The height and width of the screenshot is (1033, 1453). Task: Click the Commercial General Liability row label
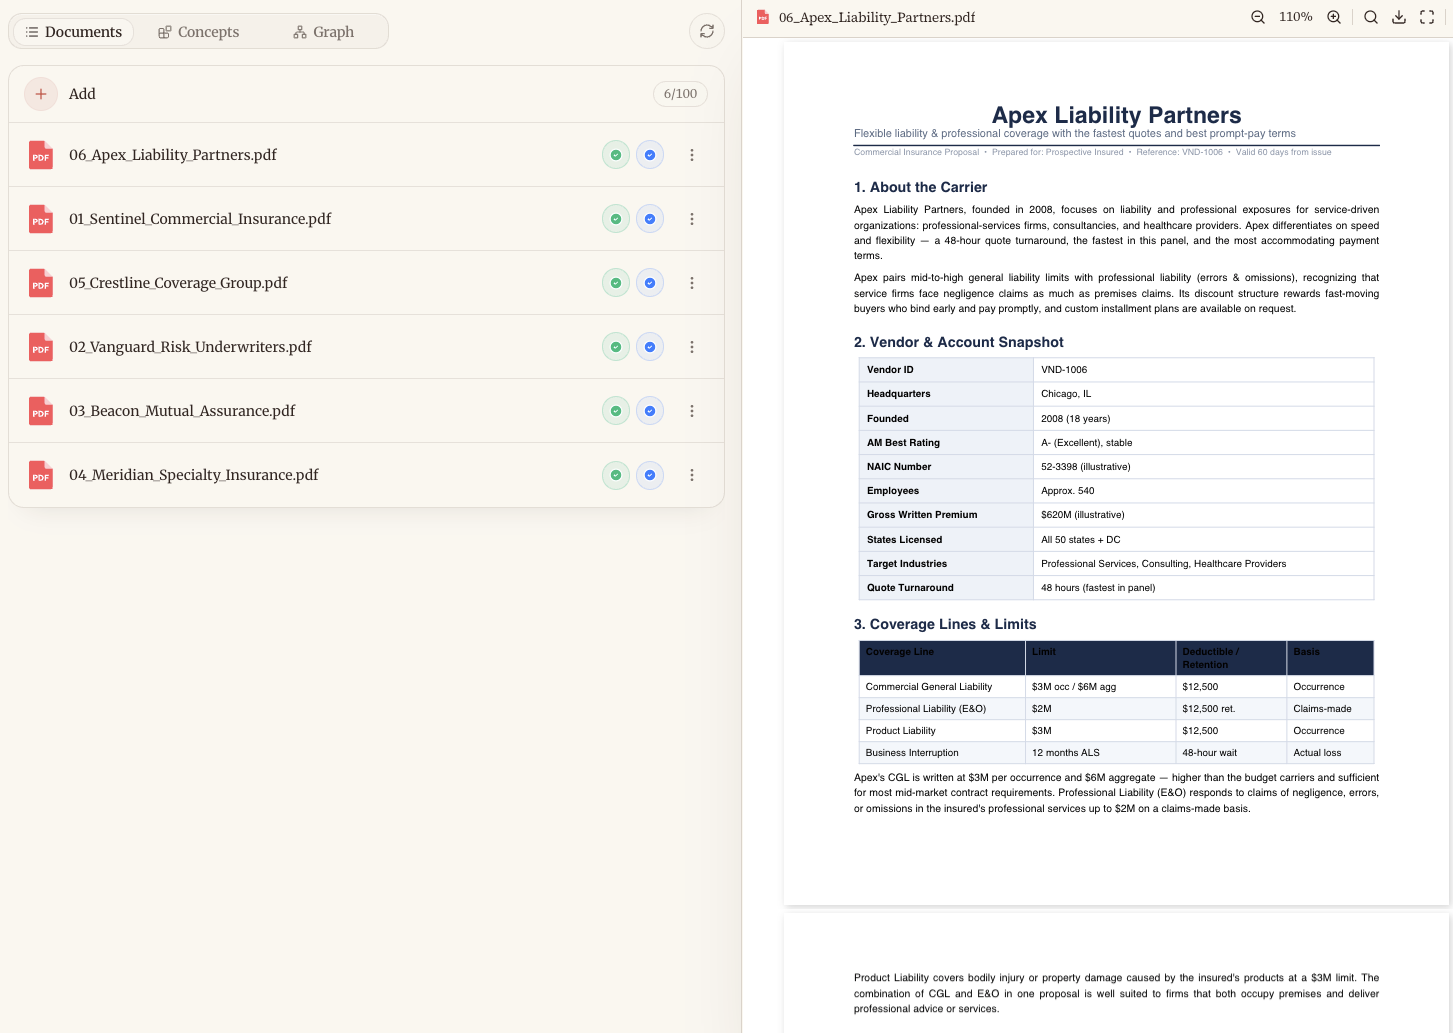pos(929,687)
